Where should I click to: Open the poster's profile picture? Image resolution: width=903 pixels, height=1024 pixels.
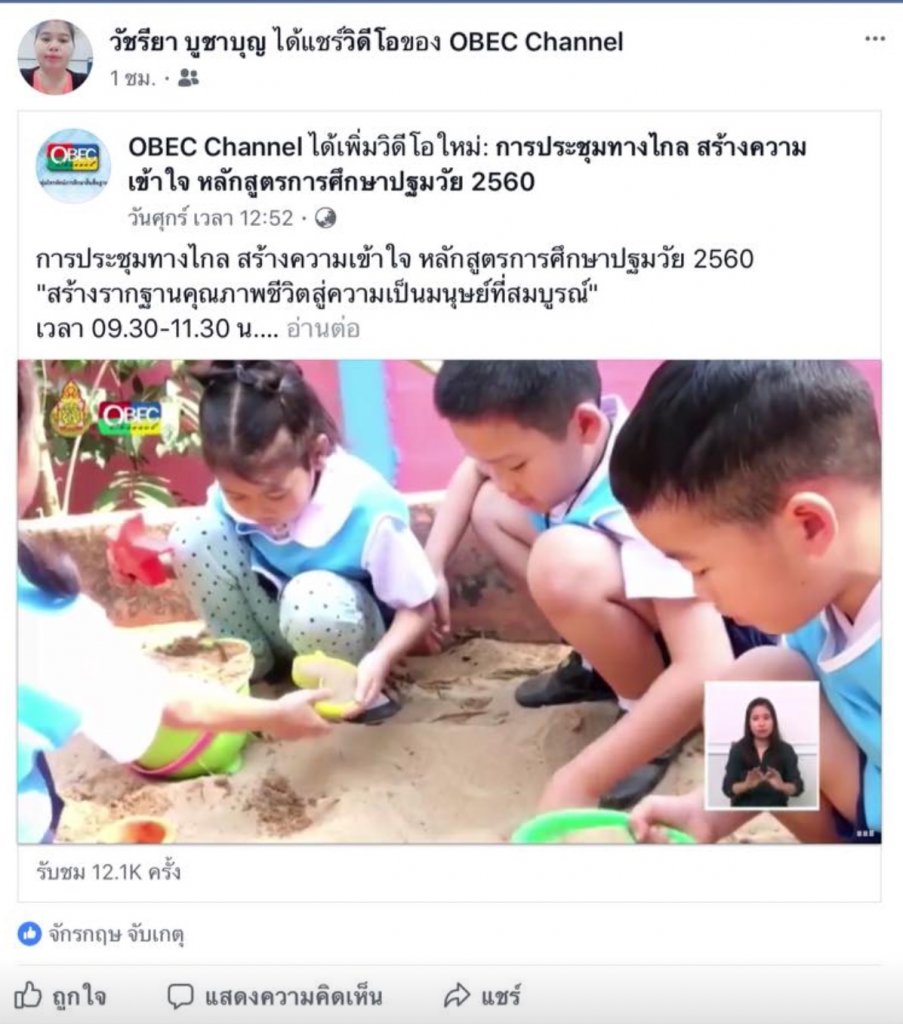tap(55, 57)
